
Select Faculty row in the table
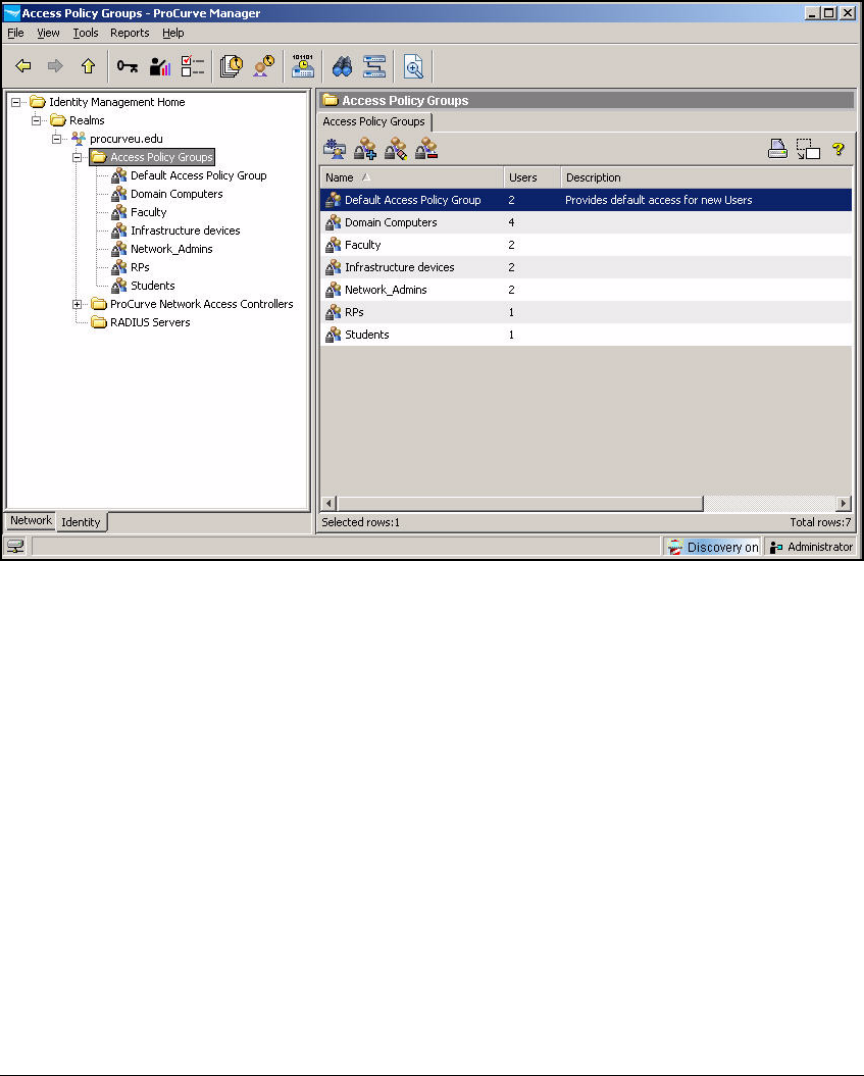[586, 245]
